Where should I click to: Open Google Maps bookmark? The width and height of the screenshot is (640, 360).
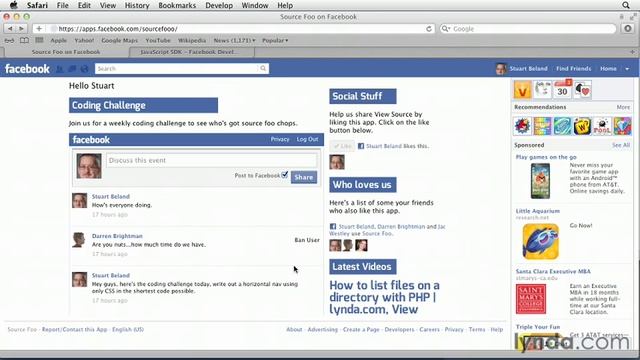coord(120,40)
